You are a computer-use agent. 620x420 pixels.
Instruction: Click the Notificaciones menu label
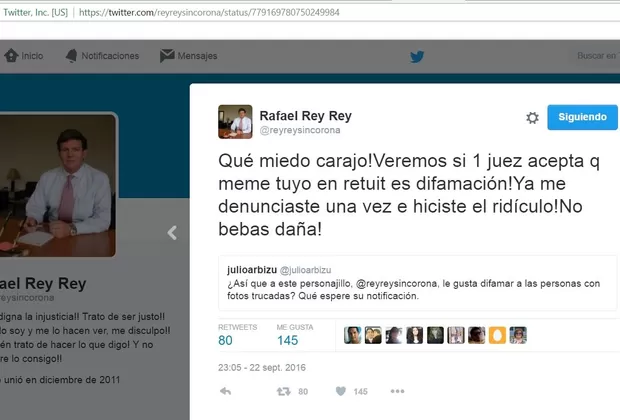pos(110,56)
